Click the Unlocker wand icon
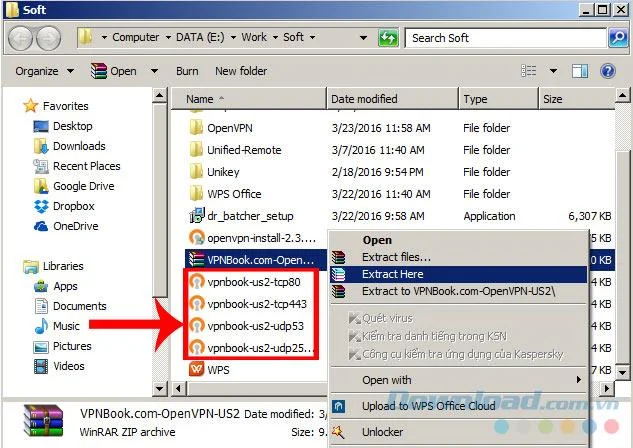 338,432
